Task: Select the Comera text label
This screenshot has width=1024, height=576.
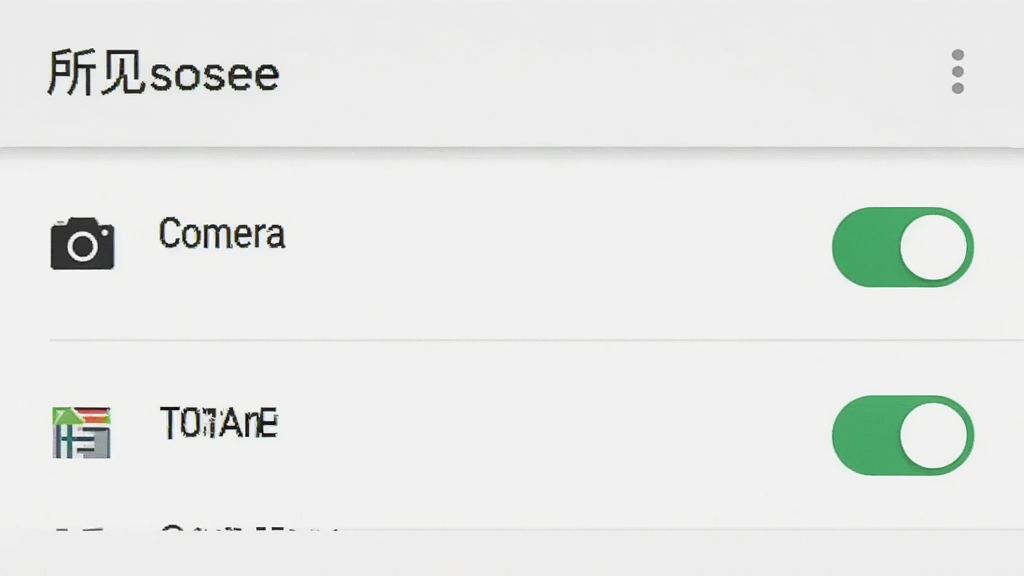Action: point(222,233)
